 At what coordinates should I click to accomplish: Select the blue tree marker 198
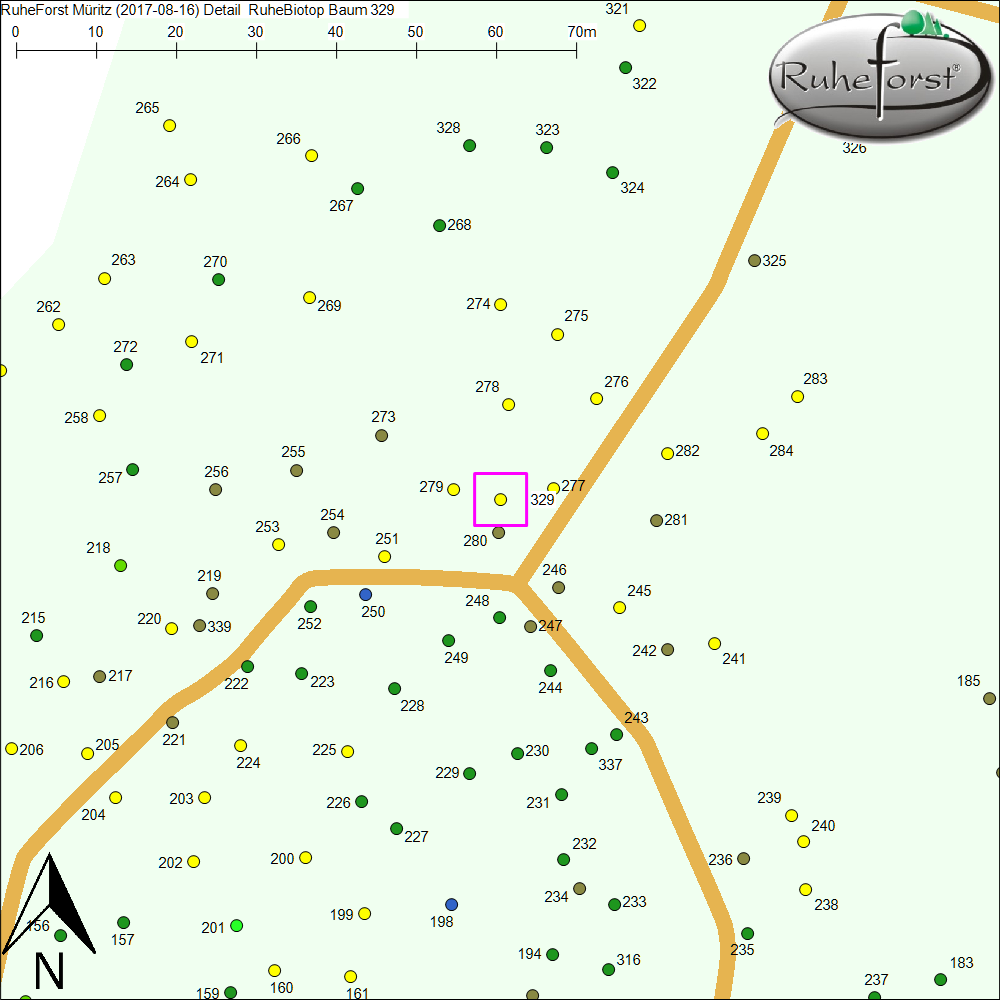(451, 904)
